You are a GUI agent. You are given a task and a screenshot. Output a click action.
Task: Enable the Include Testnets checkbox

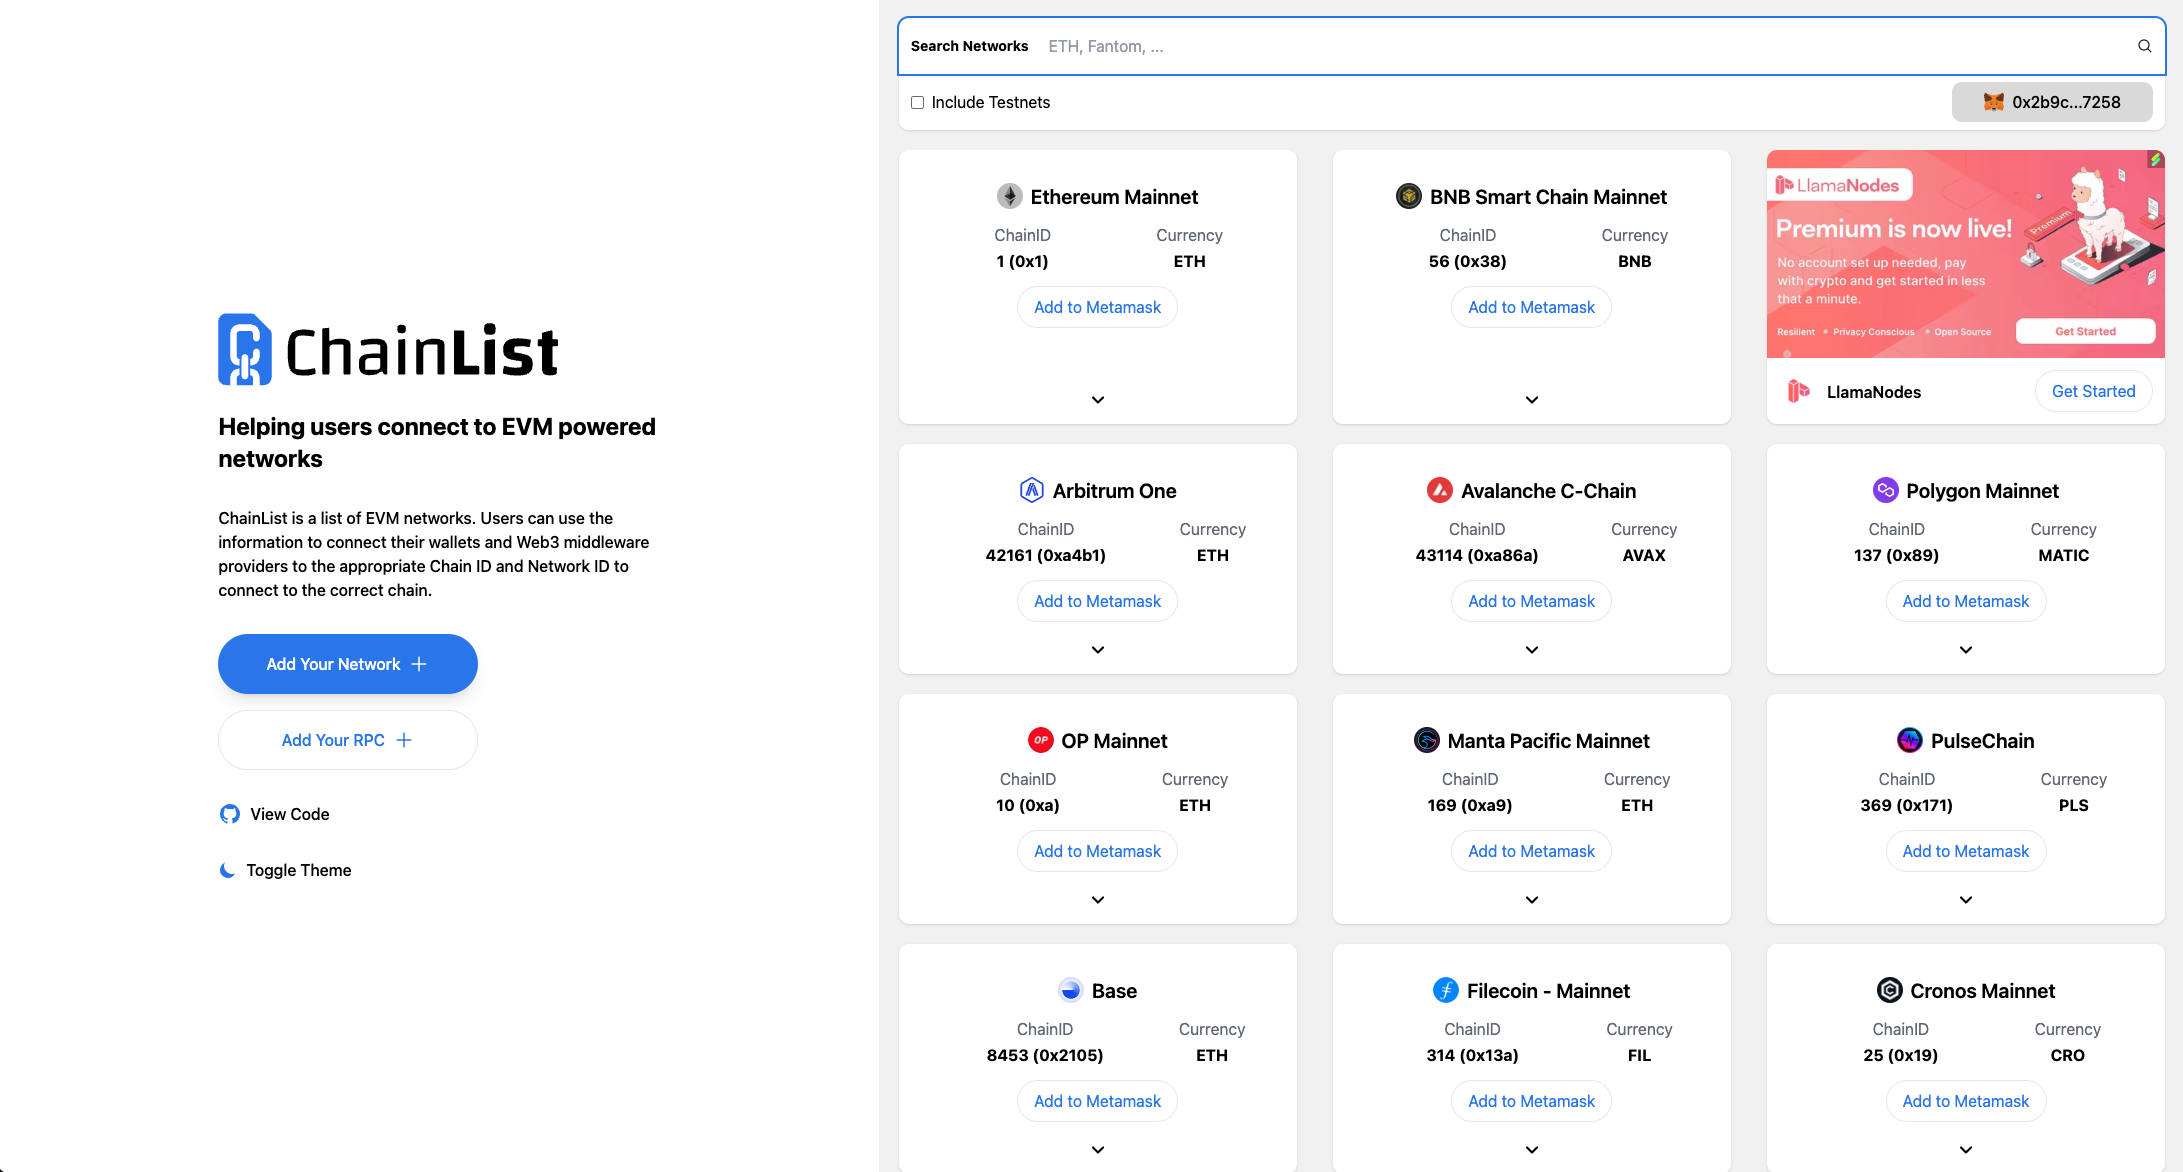pos(917,103)
